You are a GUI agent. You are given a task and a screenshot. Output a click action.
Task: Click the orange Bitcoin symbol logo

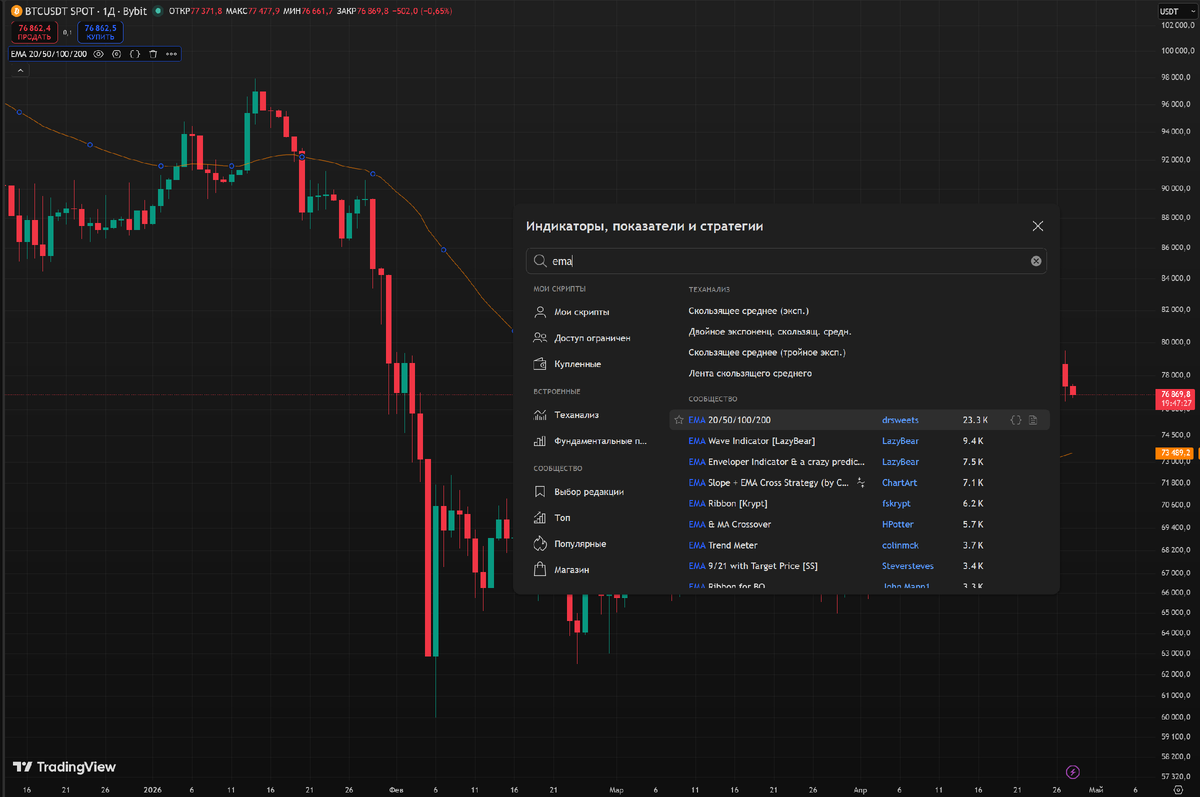[x=16, y=11]
